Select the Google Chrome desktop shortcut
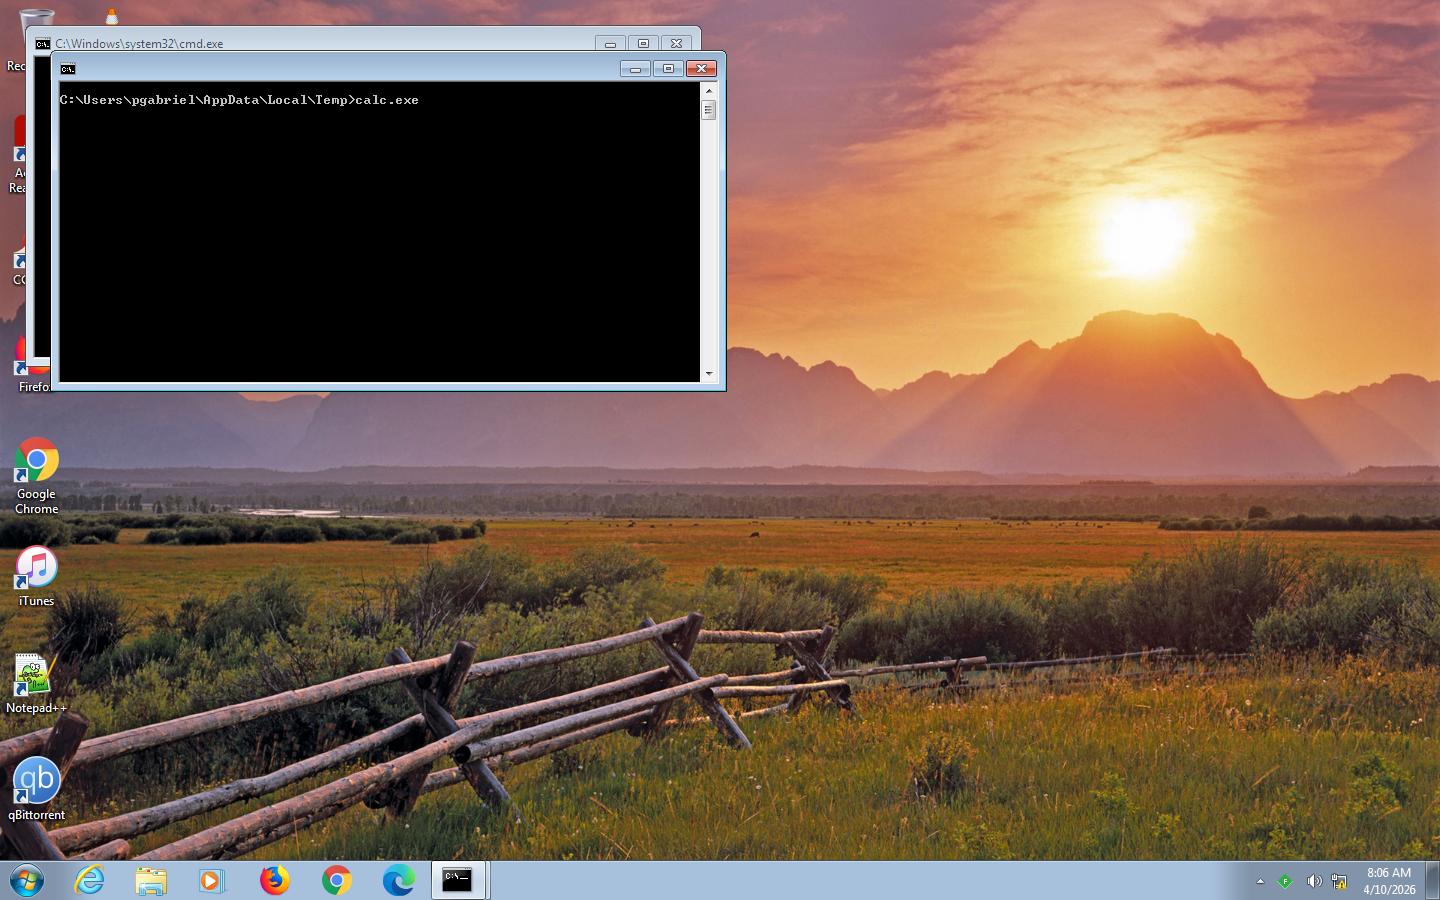Screen dimensions: 1440x900 point(36,476)
